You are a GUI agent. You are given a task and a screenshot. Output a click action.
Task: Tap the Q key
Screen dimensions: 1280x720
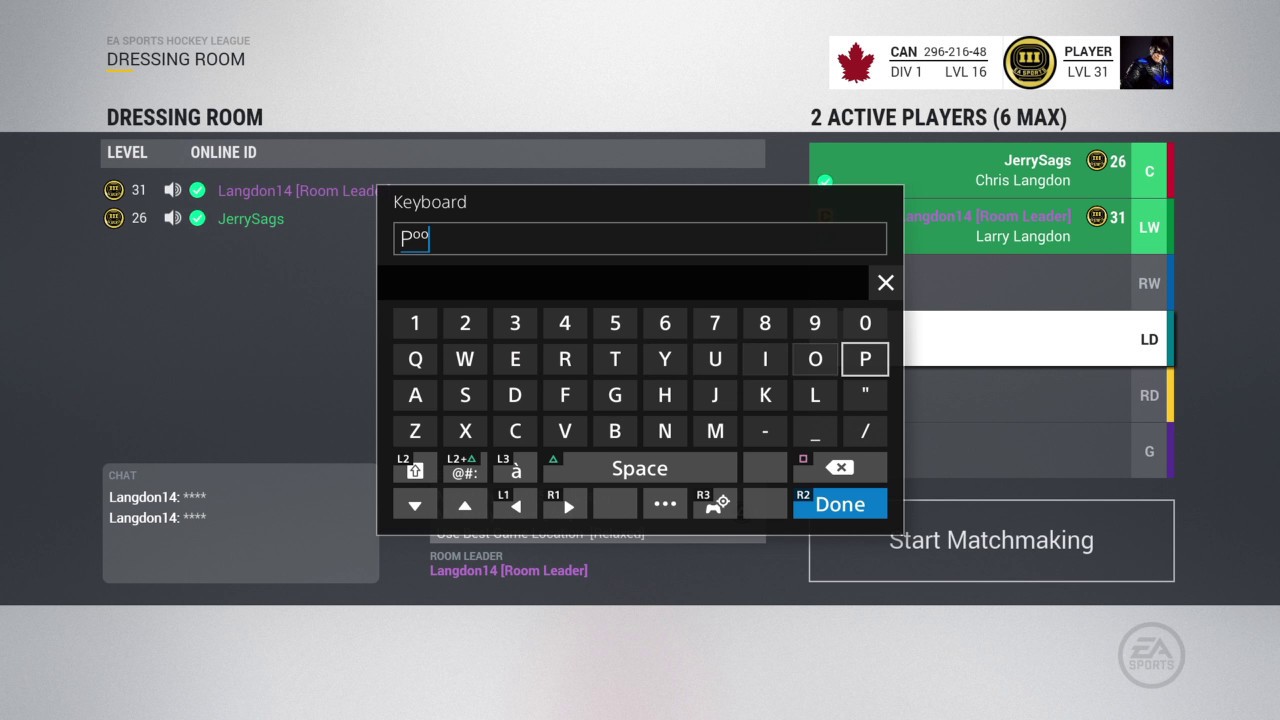coord(415,359)
